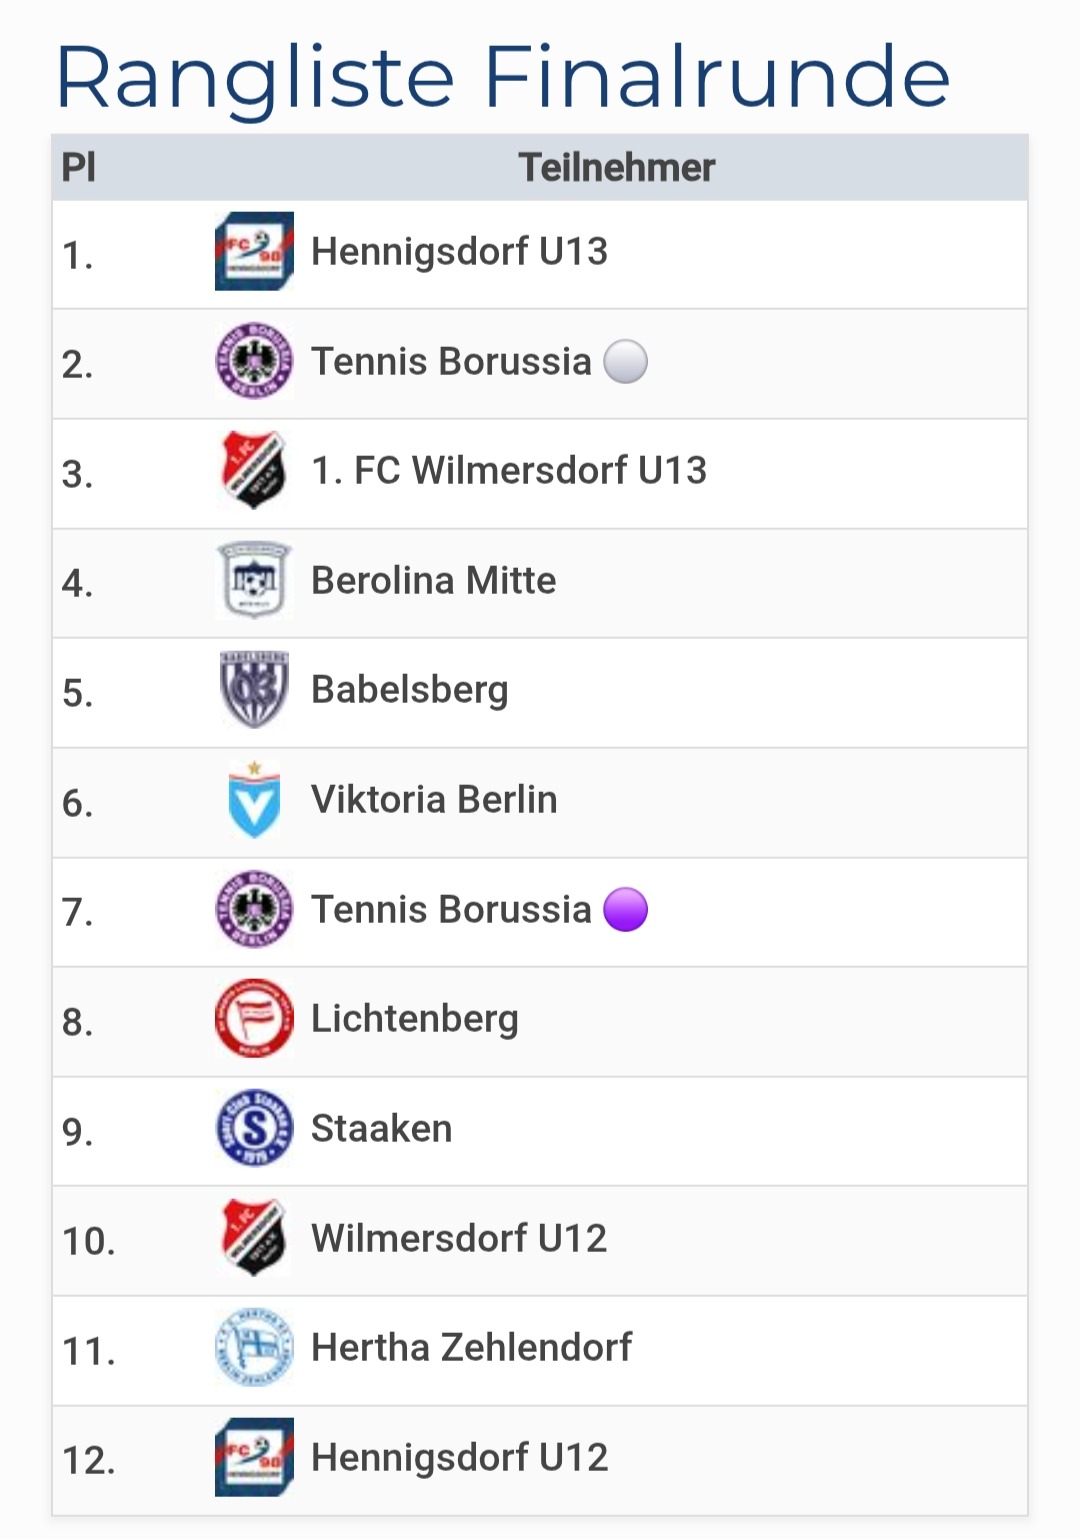1080x1539 pixels.
Task: Click the Babelsberg 03 shield logo
Action: (x=254, y=690)
